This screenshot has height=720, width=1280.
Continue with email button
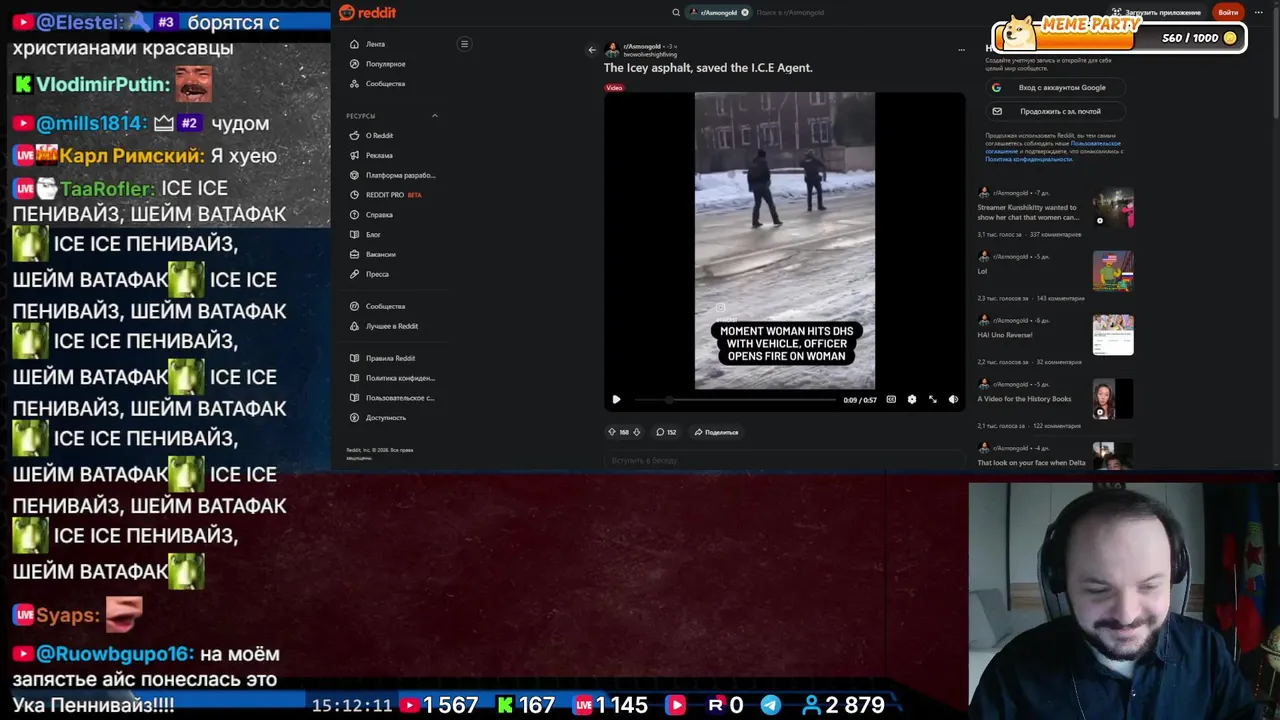pyautogui.click(x=1054, y=112)
